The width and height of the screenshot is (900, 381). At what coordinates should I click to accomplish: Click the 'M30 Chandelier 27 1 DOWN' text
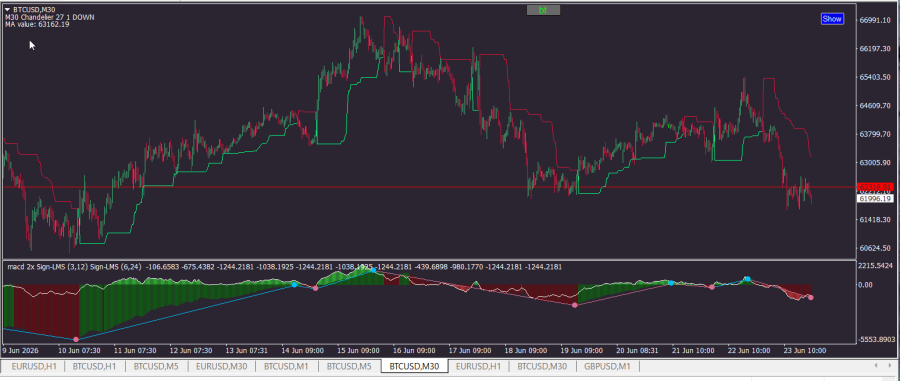pos(50,17)
